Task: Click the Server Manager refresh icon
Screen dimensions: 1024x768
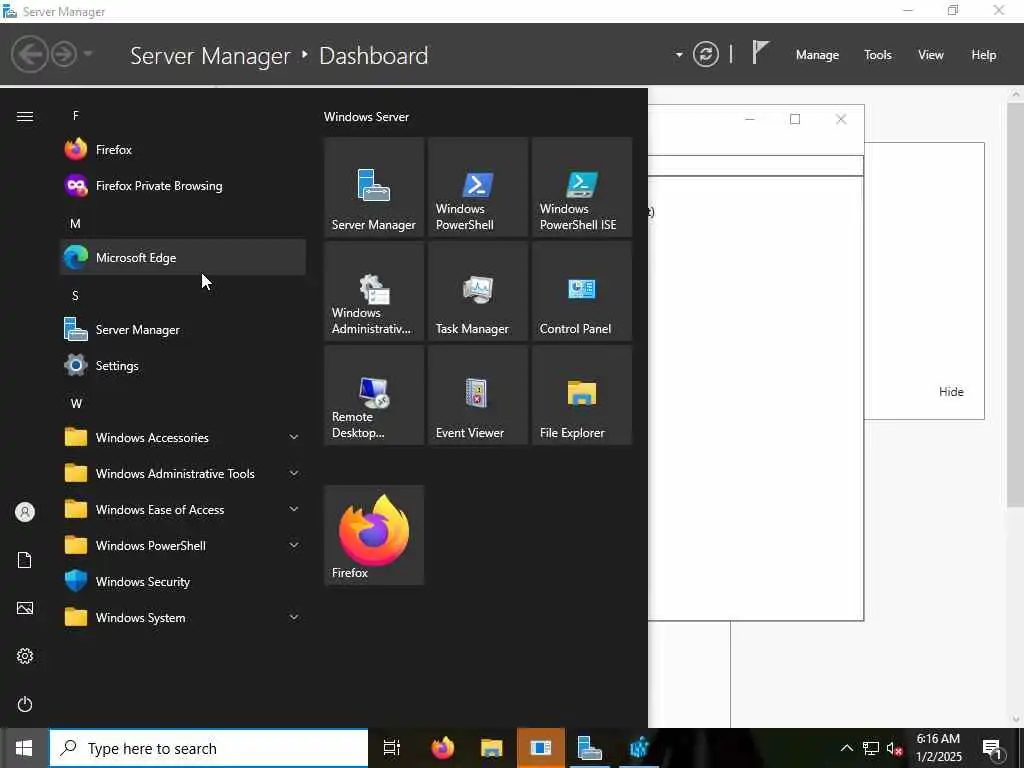Action: (706, 54)
